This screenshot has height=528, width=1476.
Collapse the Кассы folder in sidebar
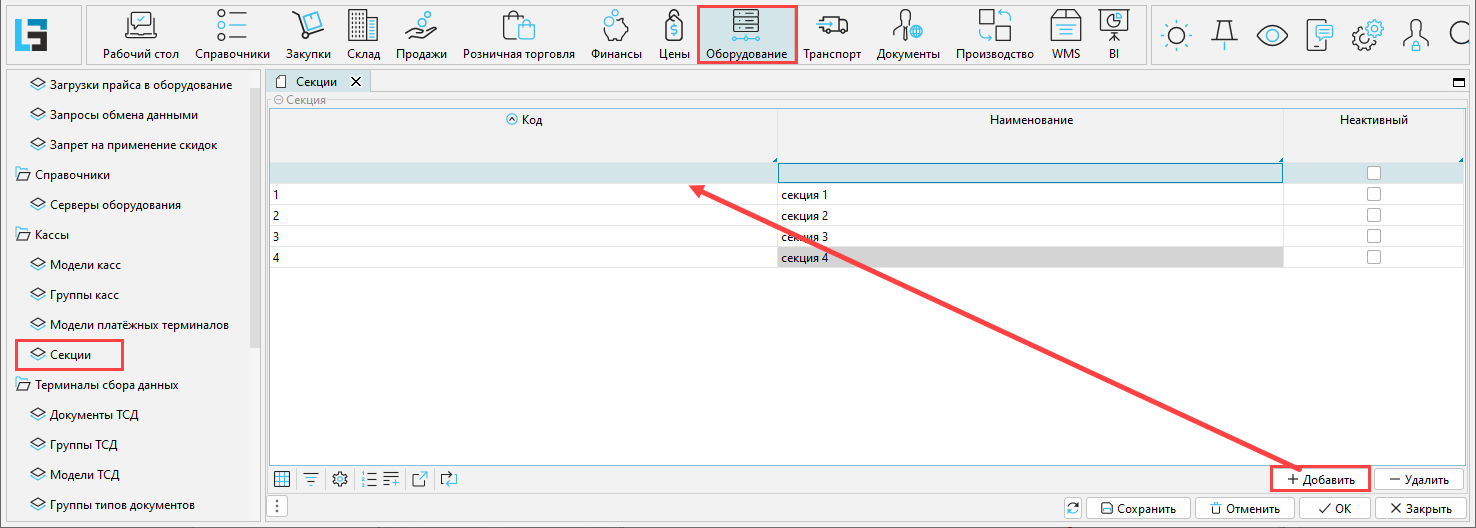[x=23, y=235]
